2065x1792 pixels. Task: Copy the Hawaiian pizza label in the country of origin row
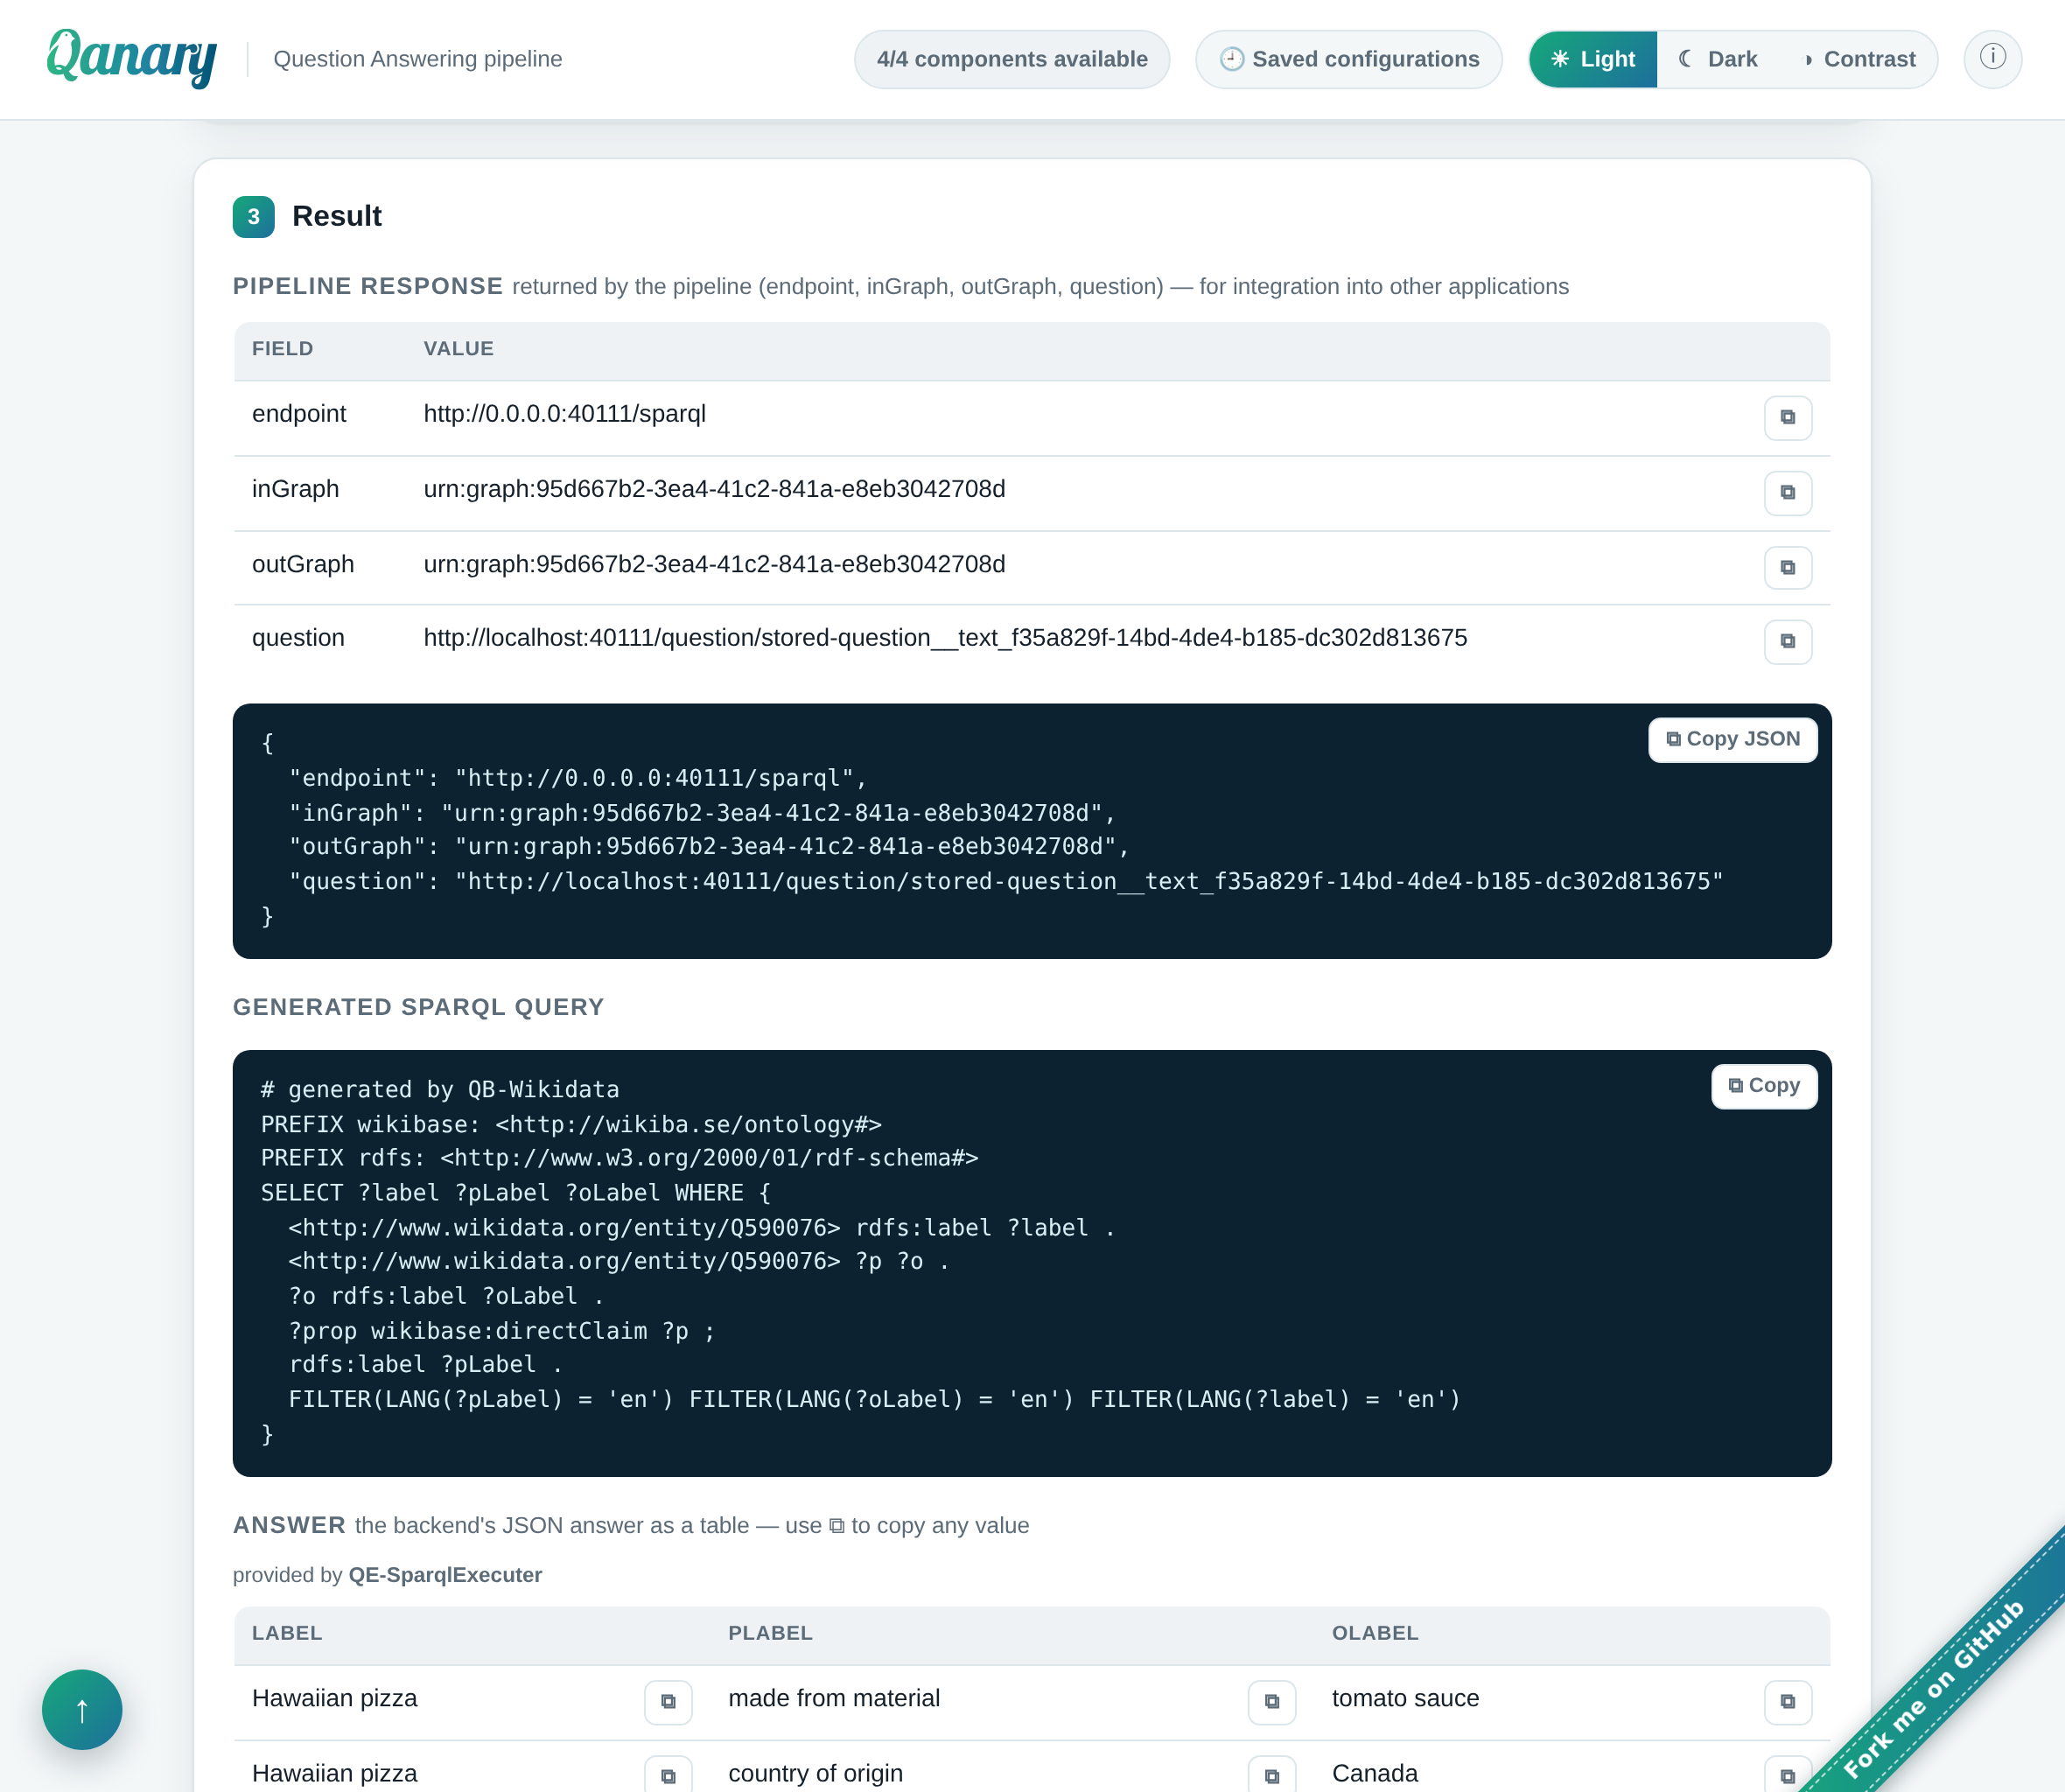[x=668, y=1775]
